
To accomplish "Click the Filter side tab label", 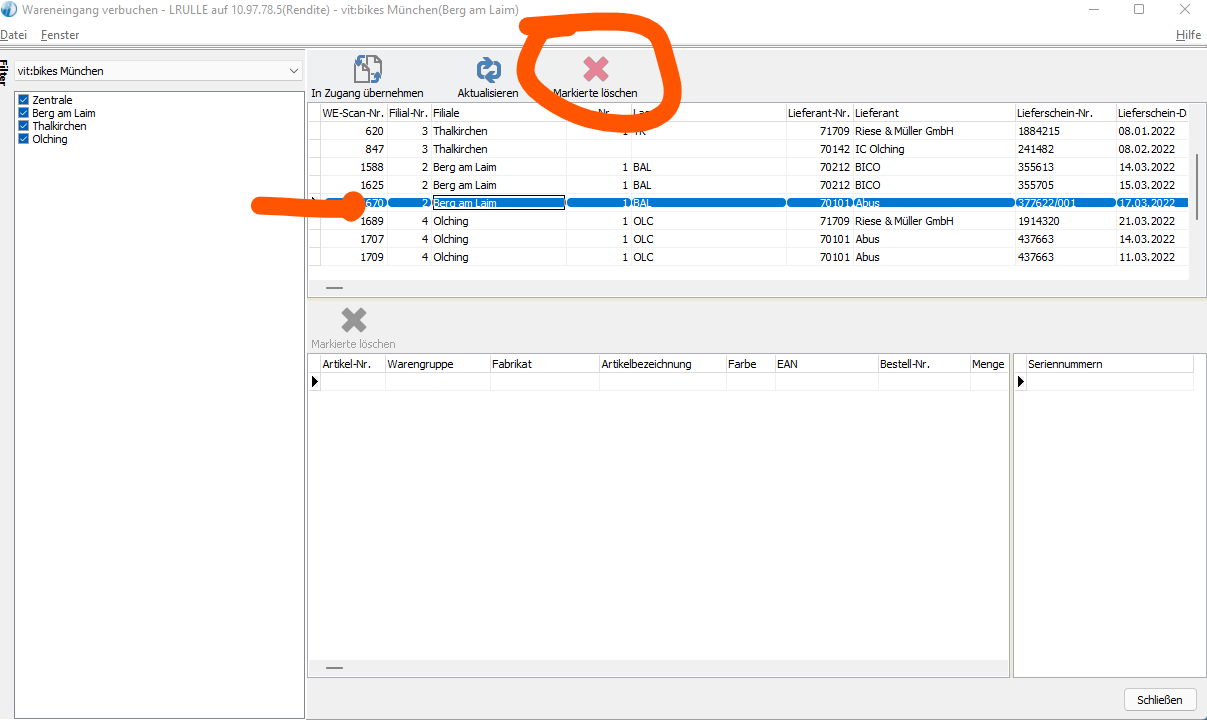I will pos(4,72).
